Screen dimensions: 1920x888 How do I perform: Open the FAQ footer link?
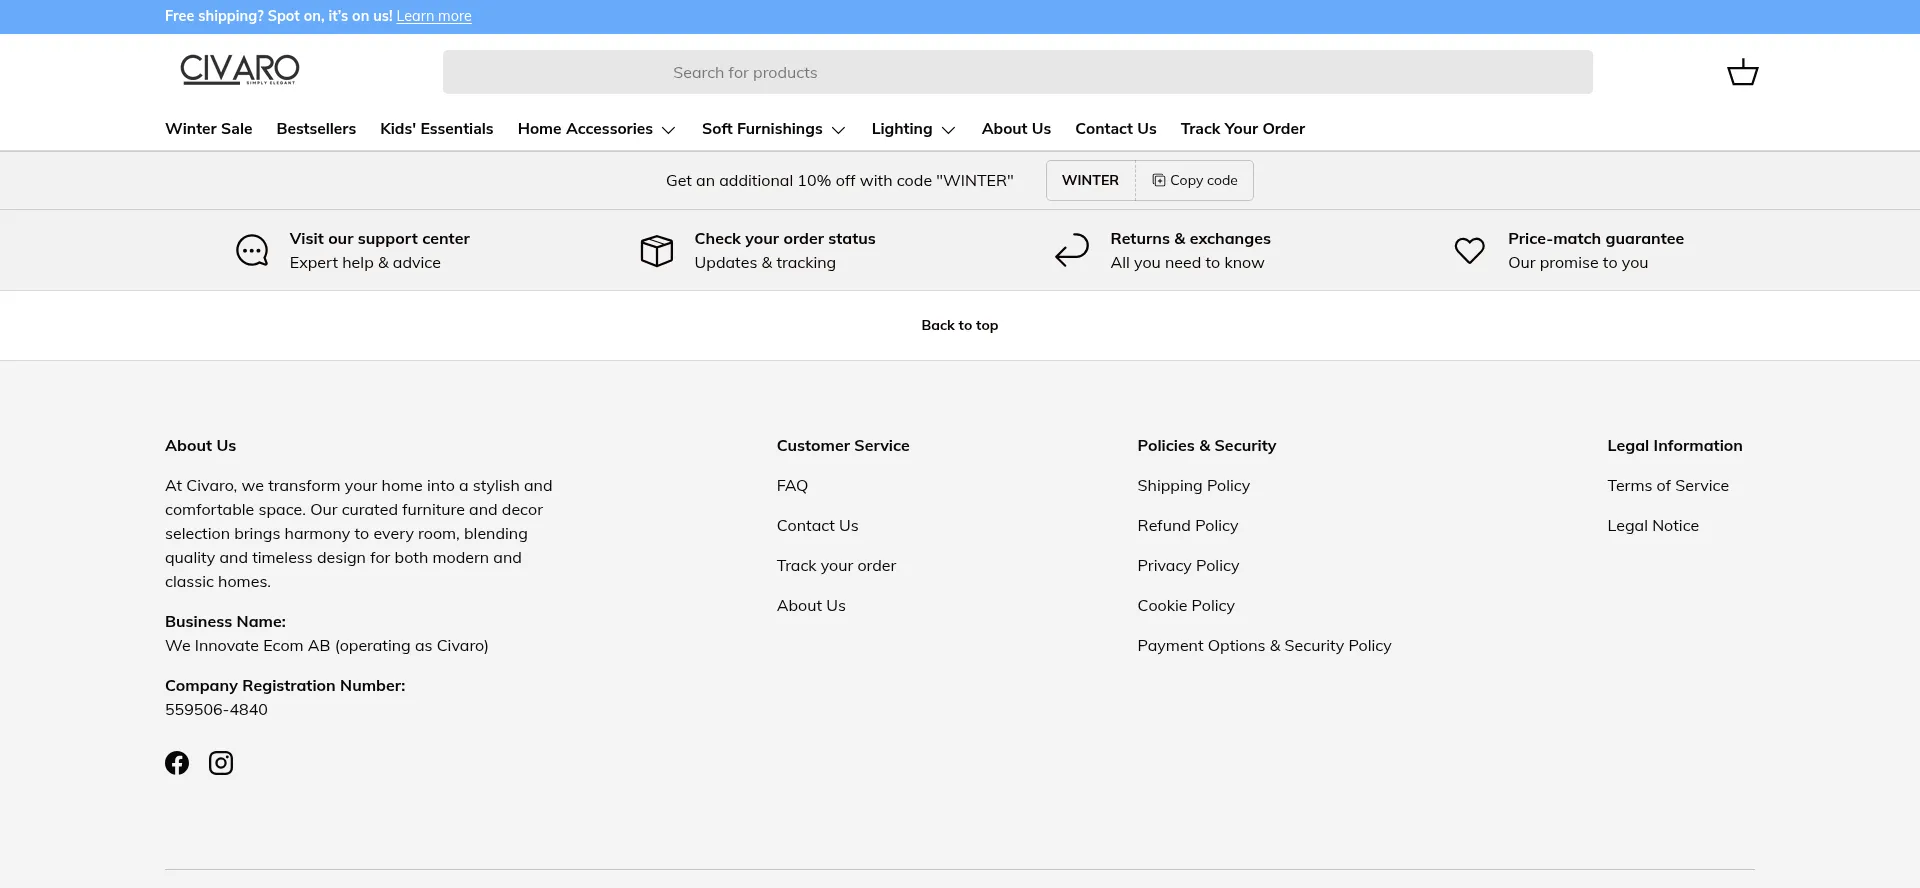point(792,485)
